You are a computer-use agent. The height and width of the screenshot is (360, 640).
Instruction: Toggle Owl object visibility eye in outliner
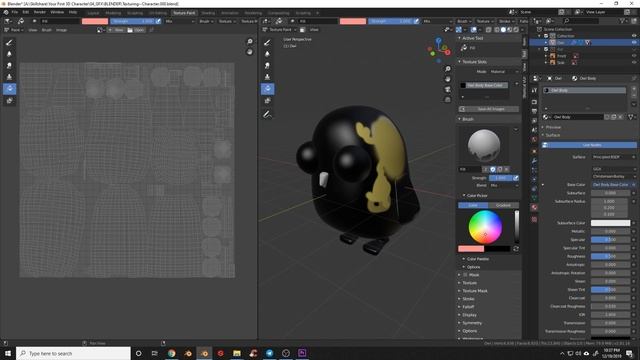tap(634, 42)
